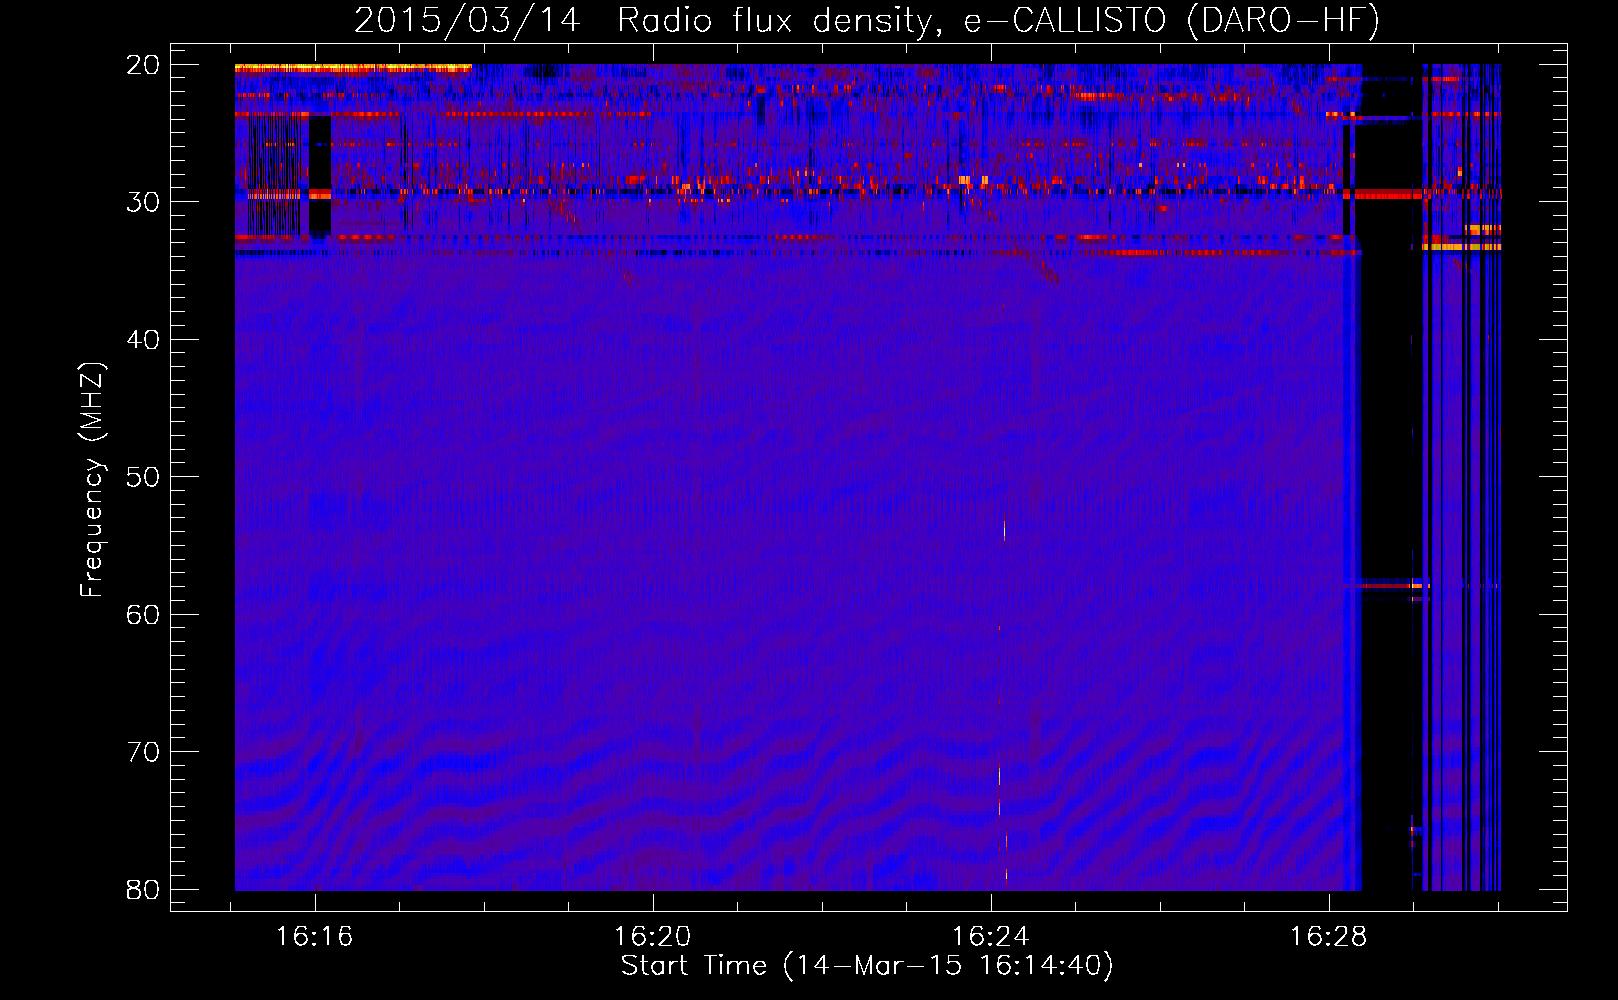This screenshot has height=1000, width=1618.
Task: Click the 16:16 time tick label
Action: [x=315, y=937]
